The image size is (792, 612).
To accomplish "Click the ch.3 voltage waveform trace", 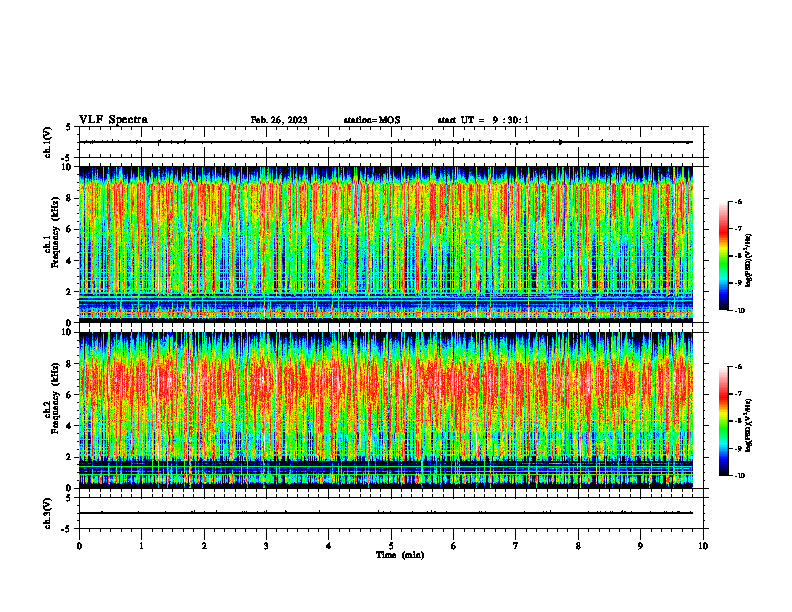I will [385, 513].
